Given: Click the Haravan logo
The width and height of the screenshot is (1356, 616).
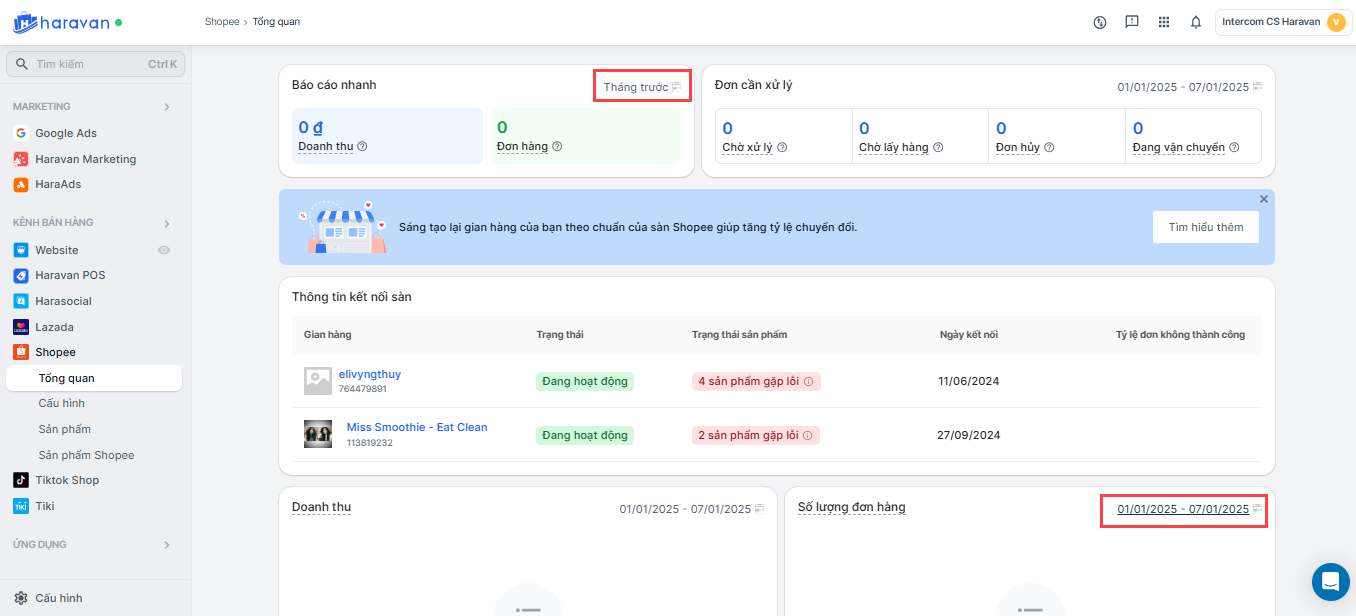Looking at the screenshot, I should 62,21.
